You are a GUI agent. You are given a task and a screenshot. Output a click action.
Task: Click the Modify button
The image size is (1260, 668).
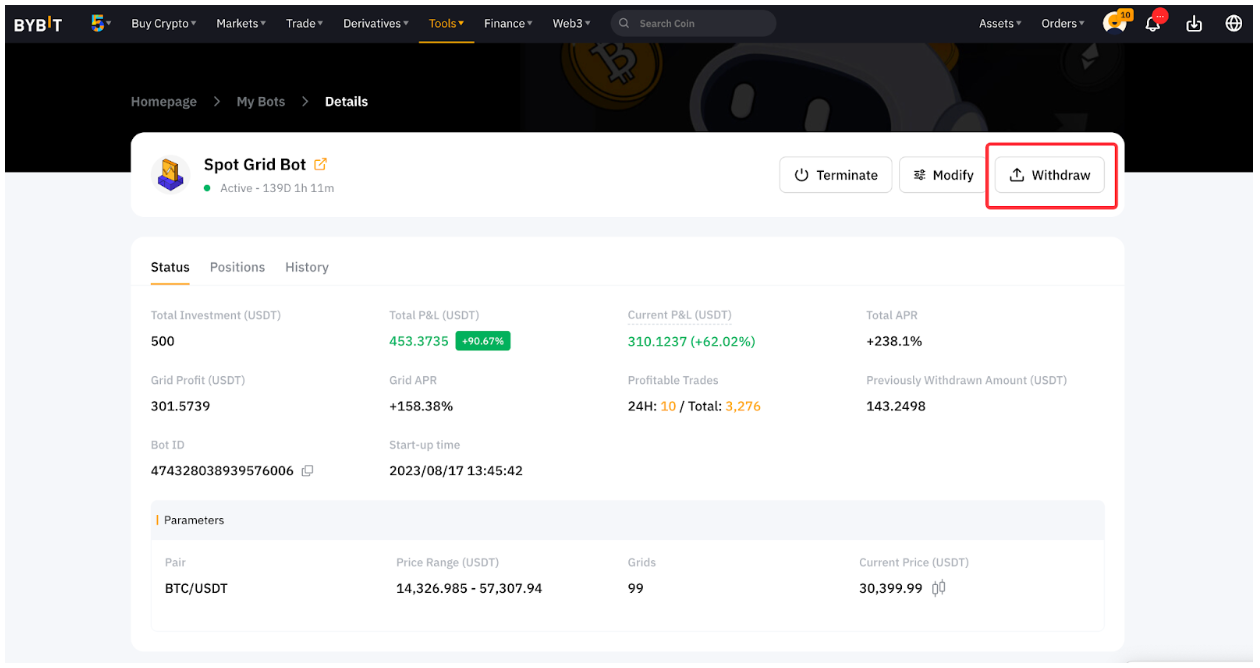943,175
